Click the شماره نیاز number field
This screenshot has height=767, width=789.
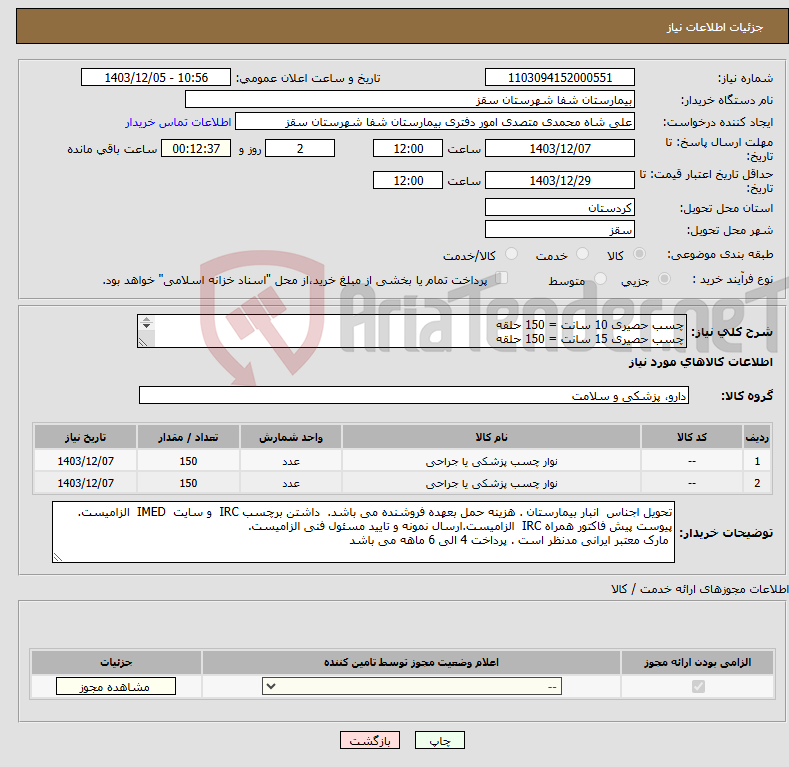pos(560,78)
